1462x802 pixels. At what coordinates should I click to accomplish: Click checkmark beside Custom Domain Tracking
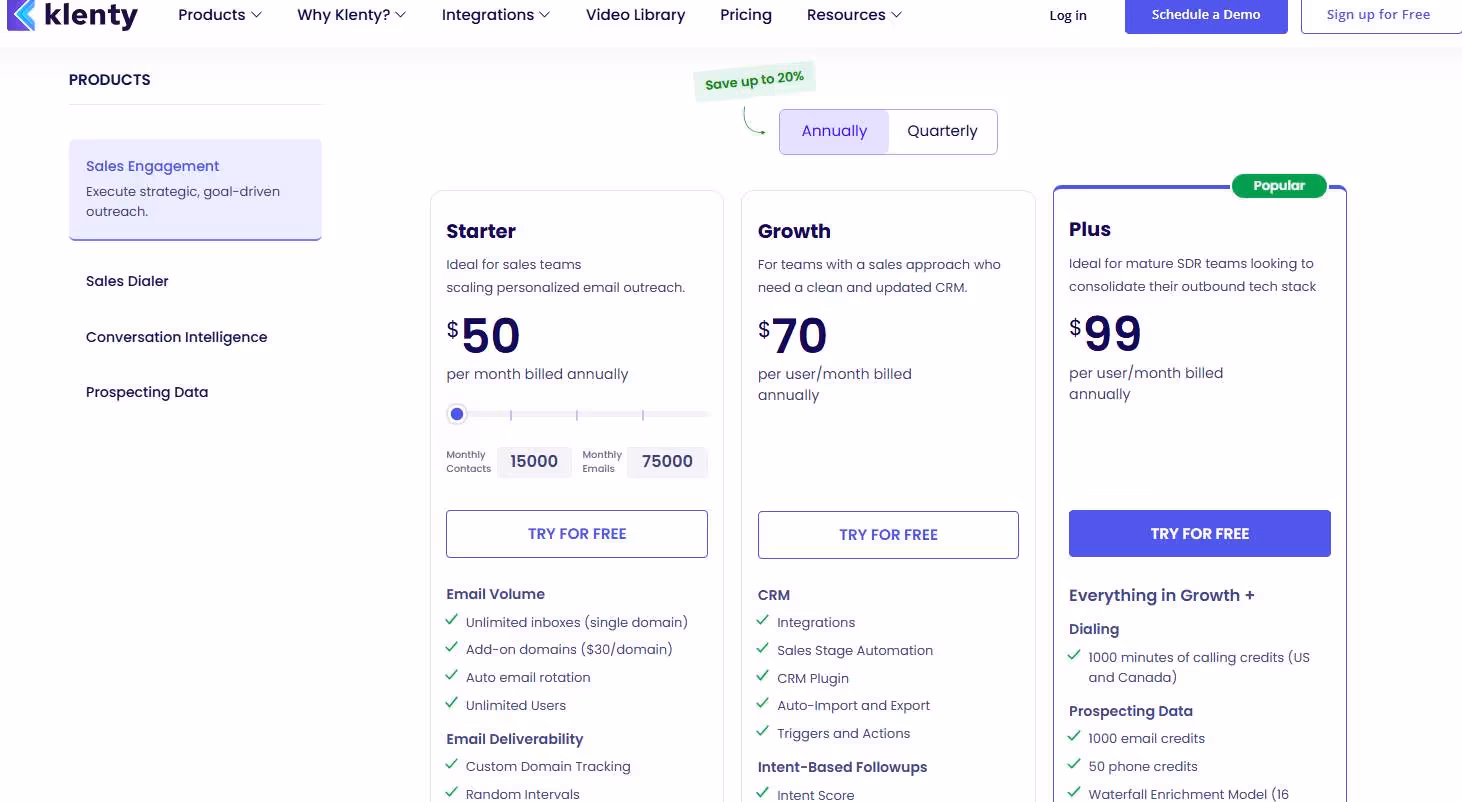(452, 765)
